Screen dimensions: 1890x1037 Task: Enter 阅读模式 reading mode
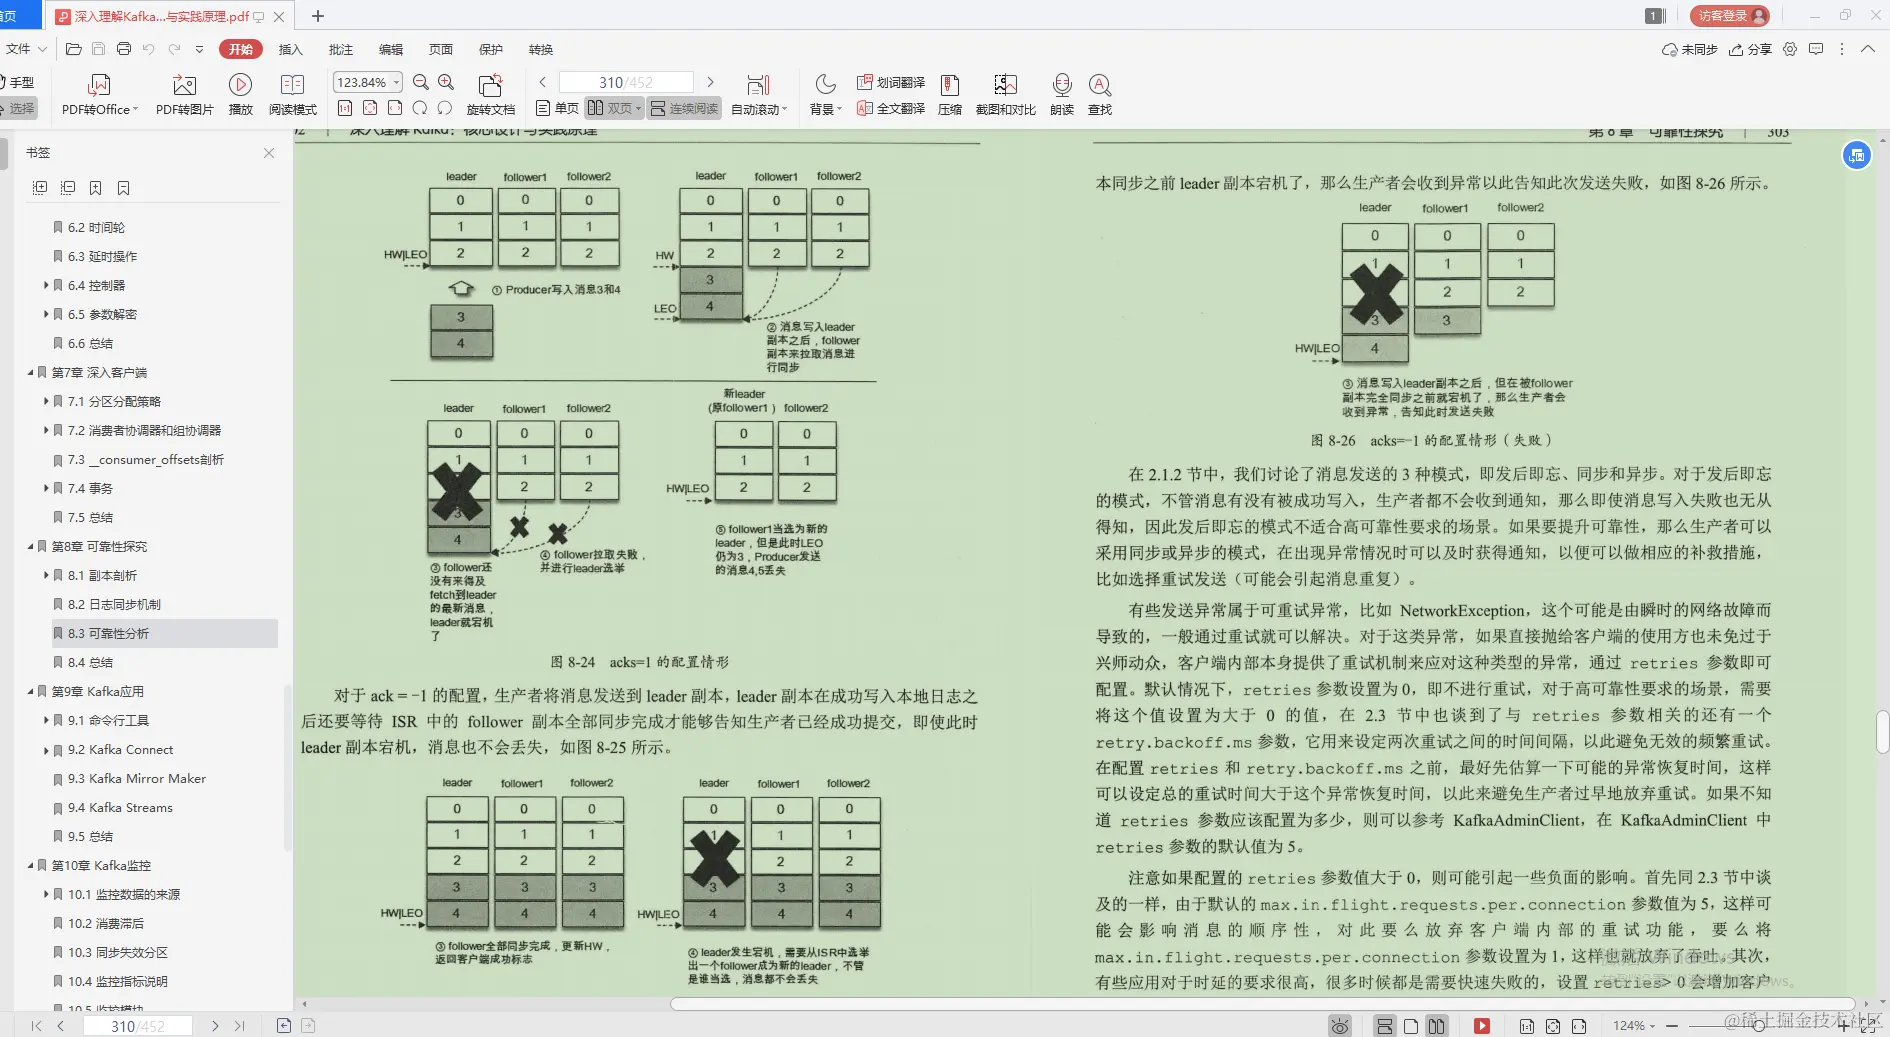pyautogui.click(x=293, y=93)
